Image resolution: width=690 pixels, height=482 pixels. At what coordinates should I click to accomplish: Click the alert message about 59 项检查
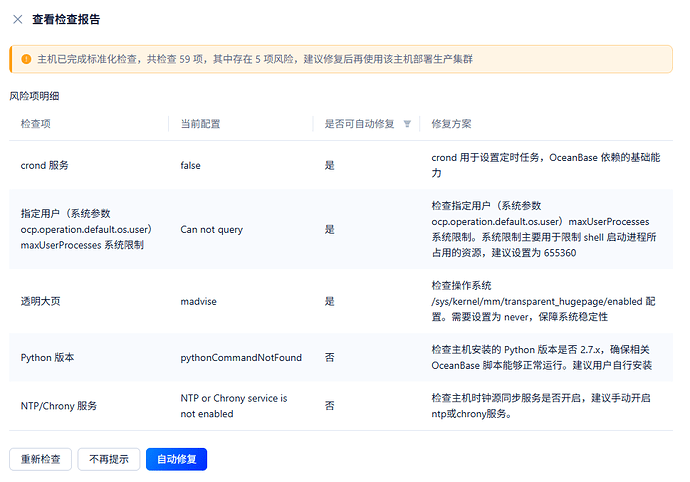click(255, 59)
